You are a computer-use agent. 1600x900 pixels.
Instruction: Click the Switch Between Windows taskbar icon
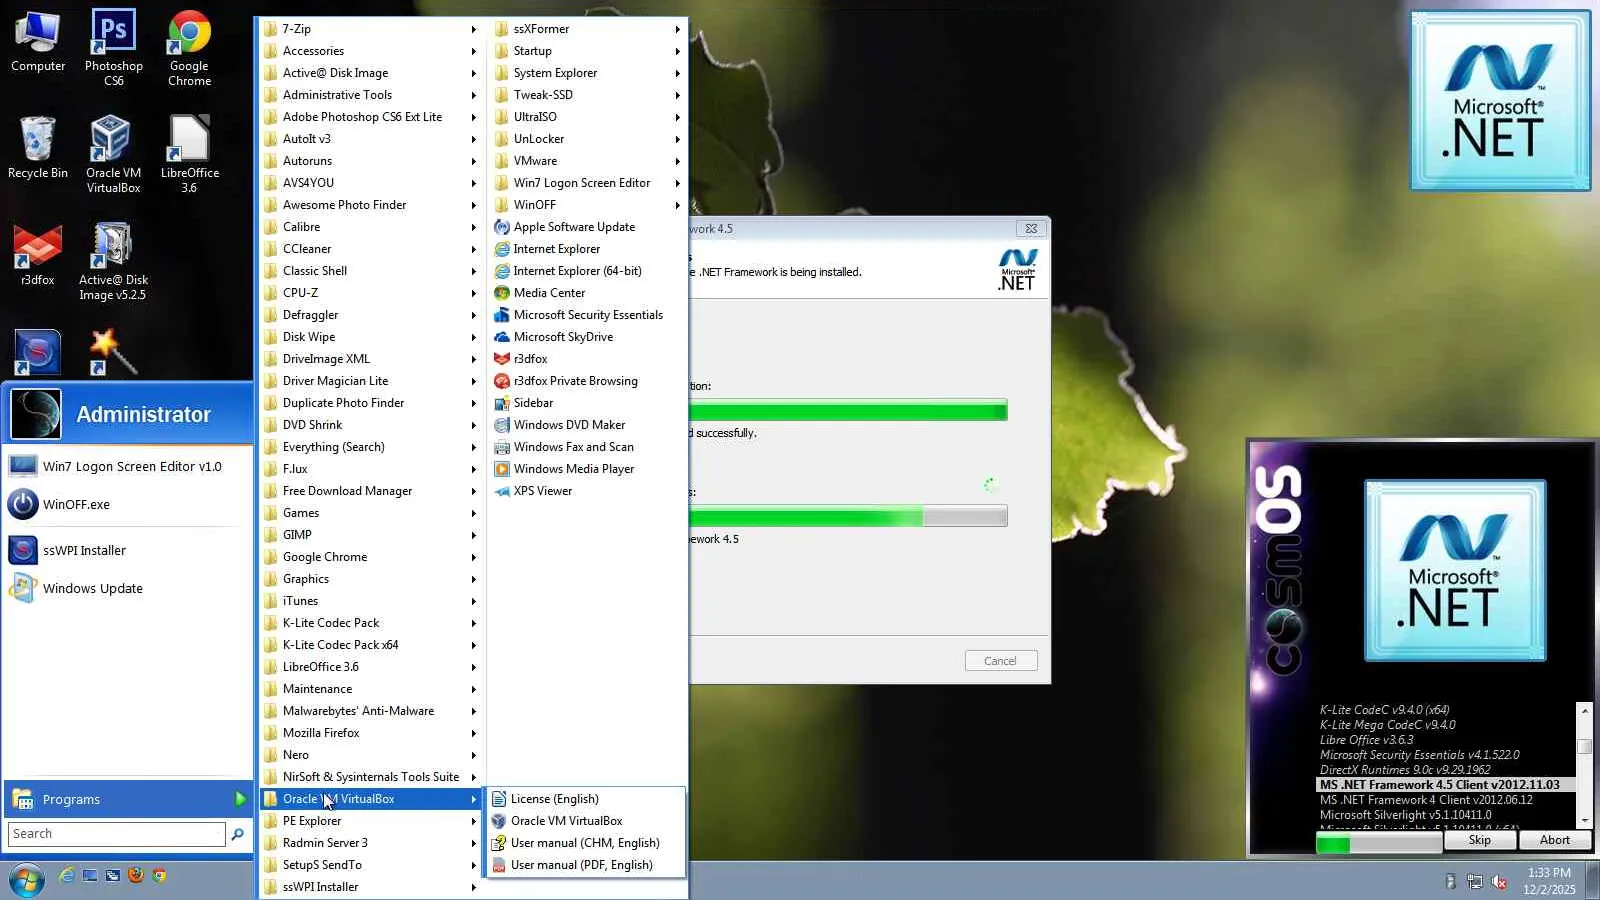(113, 876)
